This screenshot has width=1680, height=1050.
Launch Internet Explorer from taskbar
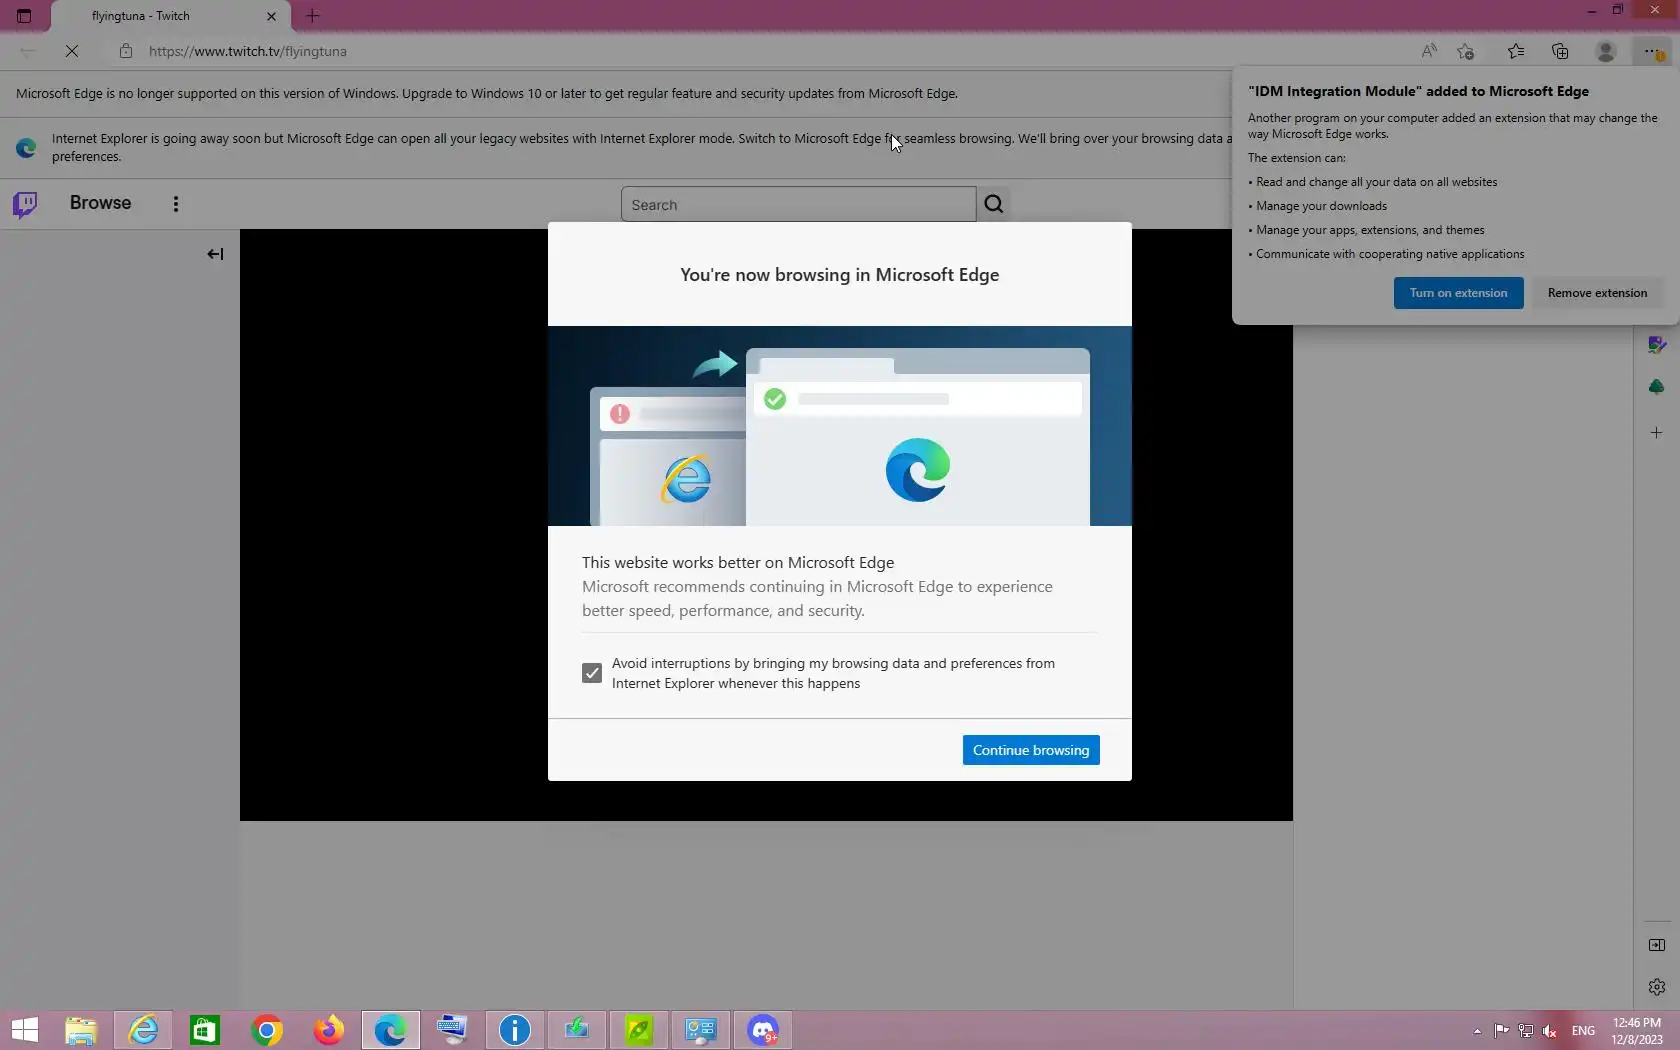[143, 1030]
